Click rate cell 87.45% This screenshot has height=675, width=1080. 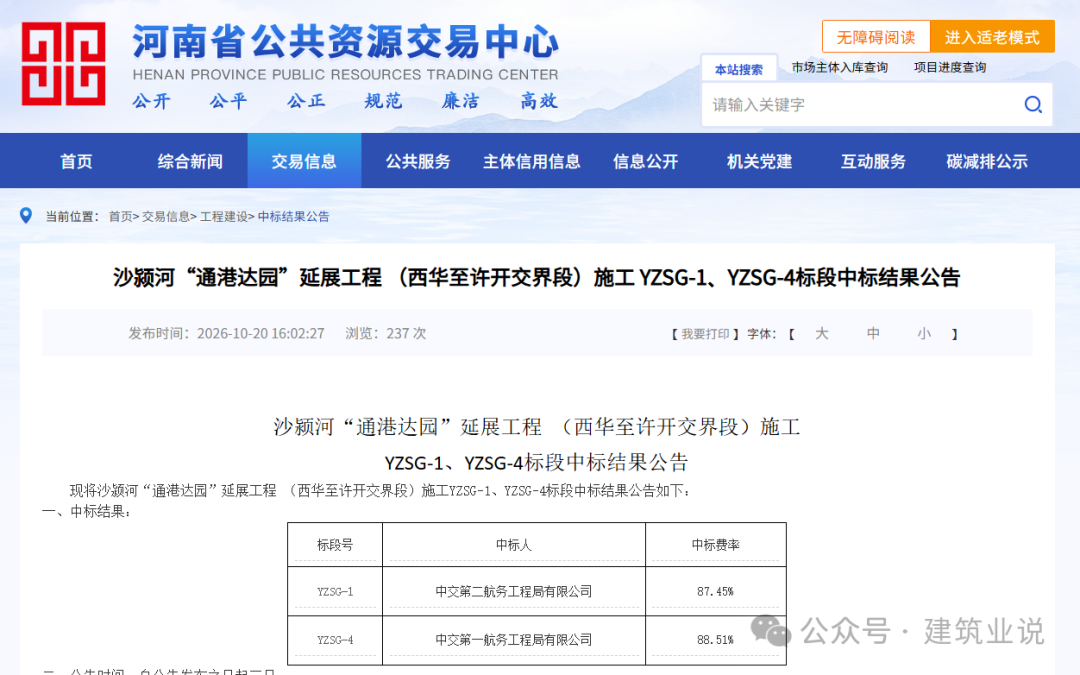[x=715, y=592]
